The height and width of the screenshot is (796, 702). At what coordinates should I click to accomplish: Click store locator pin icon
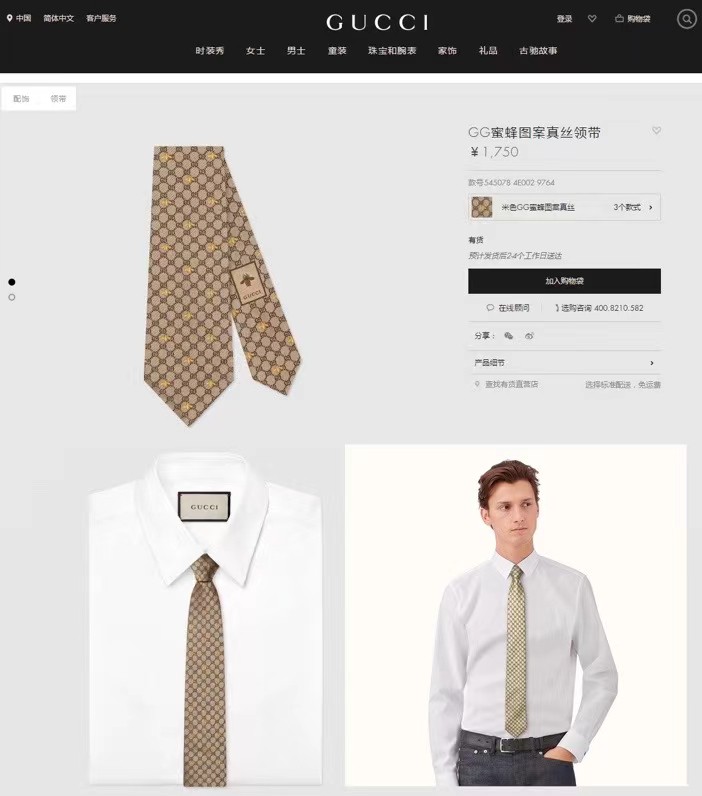pyautogui.click(x=477, y=384)
